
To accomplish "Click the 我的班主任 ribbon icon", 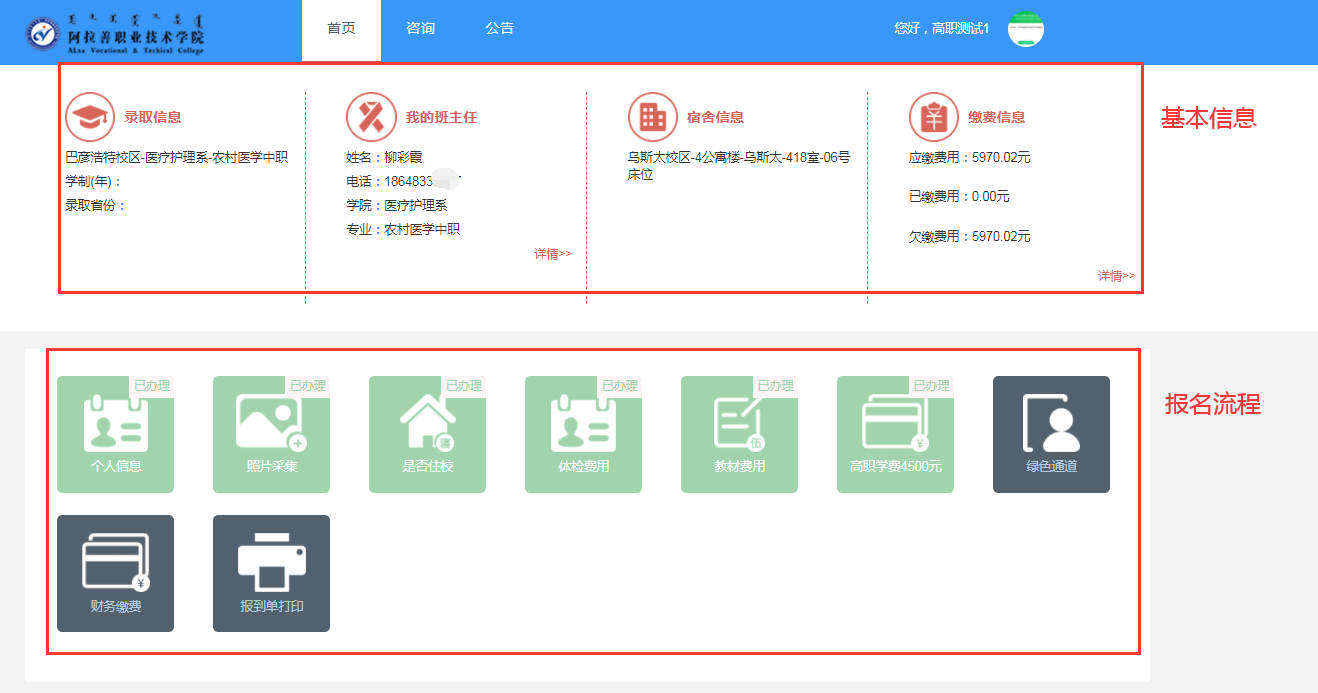I will (x=371, y=117).
